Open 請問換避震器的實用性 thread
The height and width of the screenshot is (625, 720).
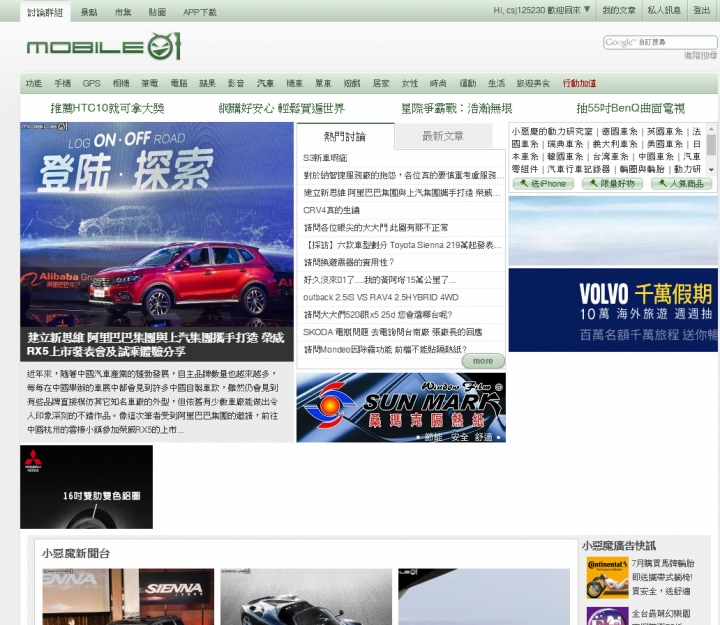pyautogui.click(x=349, y=263)
